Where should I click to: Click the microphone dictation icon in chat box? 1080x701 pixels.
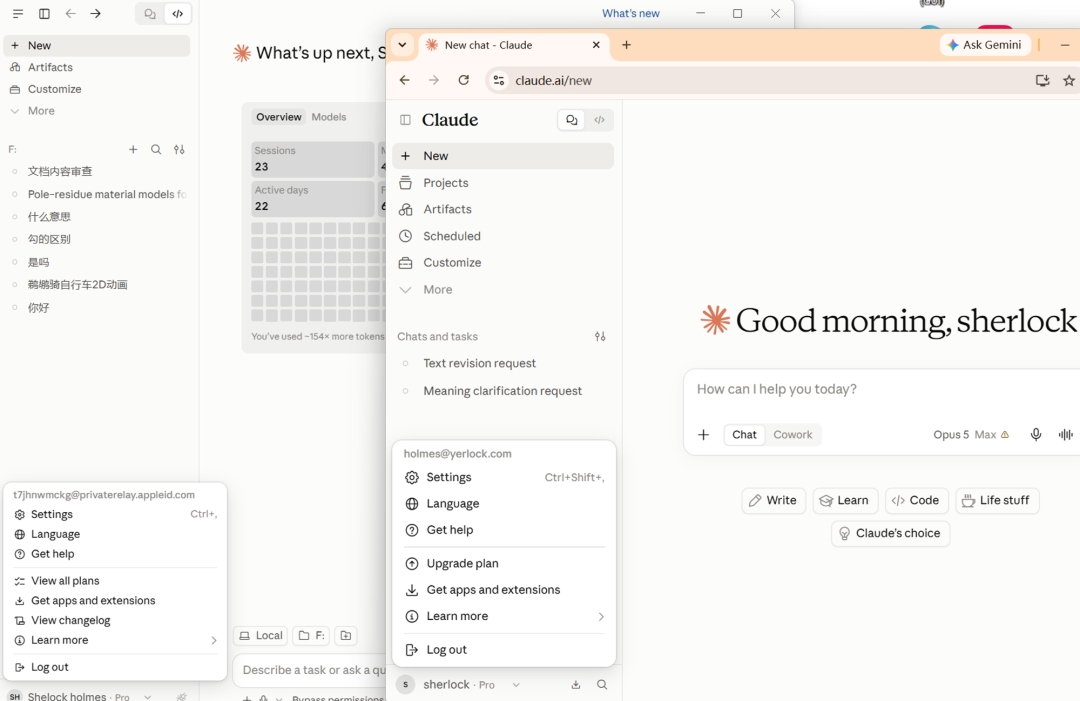coord(1035,435)
